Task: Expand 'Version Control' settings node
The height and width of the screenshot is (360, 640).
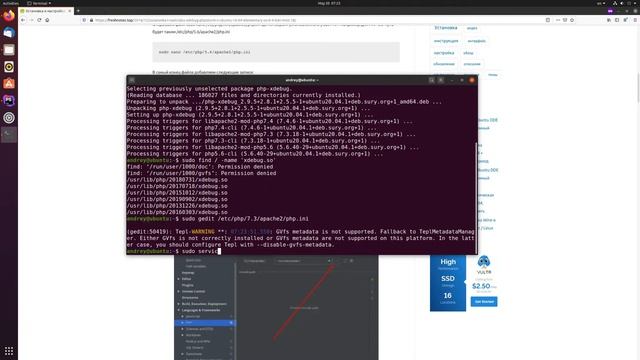Action: pos(179,291)
